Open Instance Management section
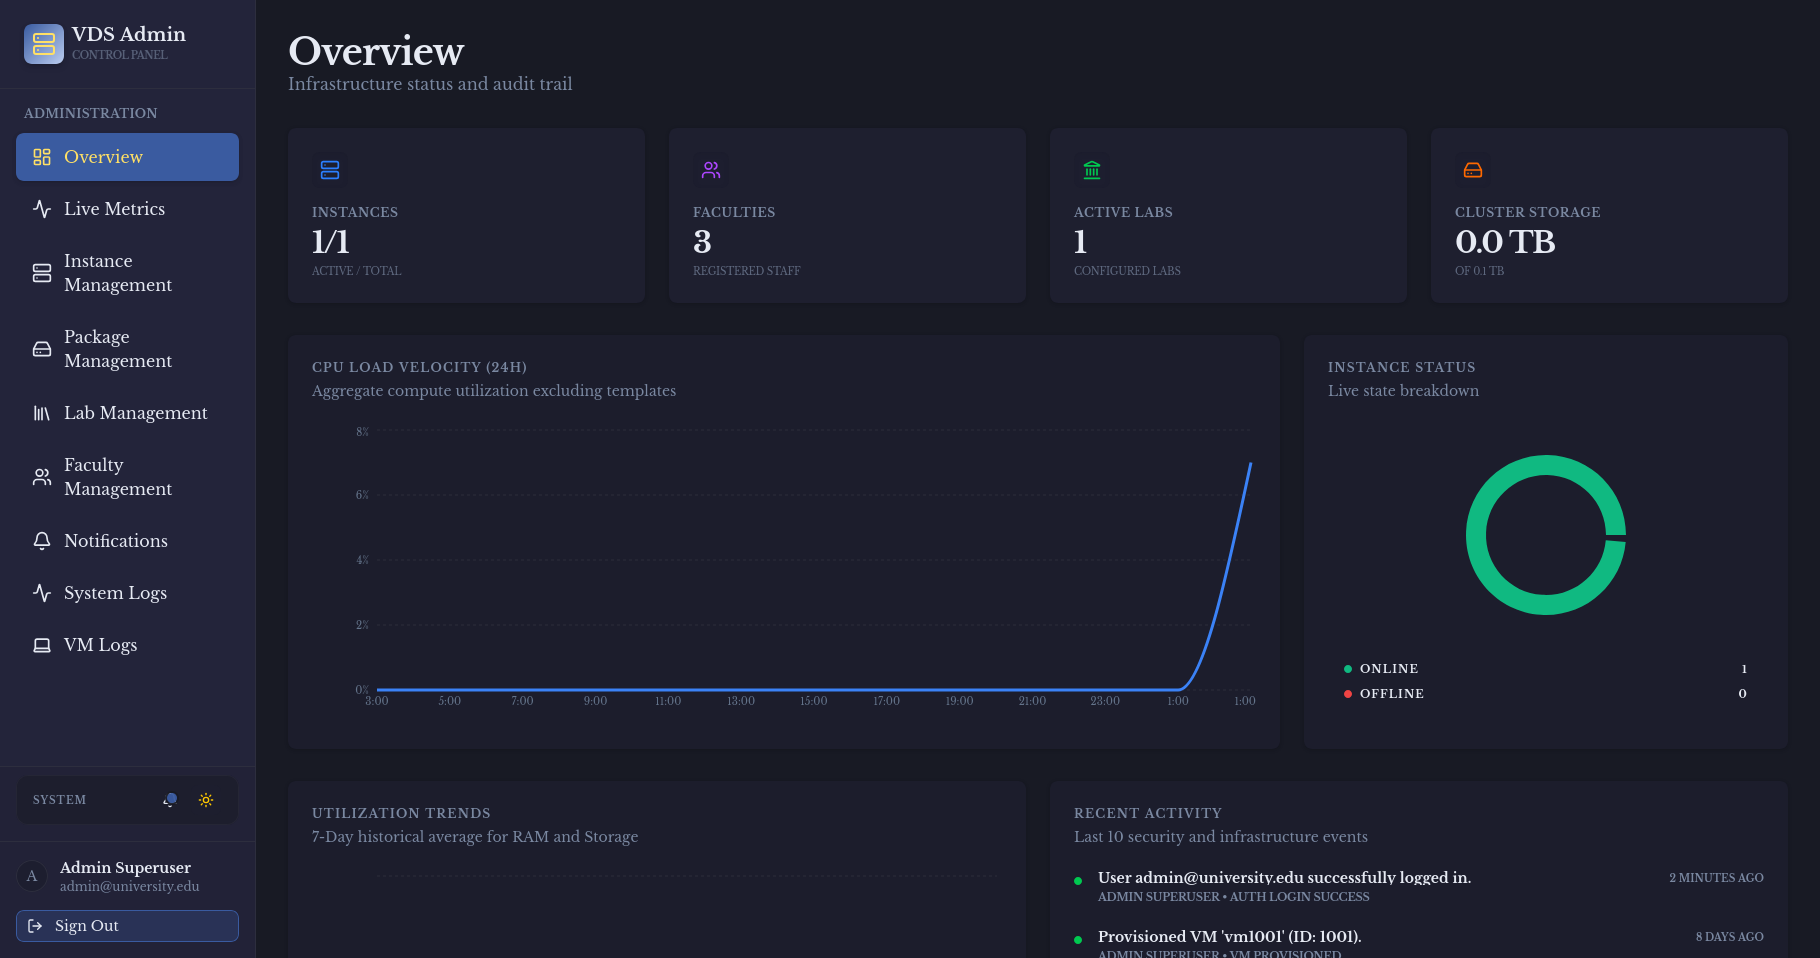This screenshot has height=958, width=1820. click(x=127, y=273)
